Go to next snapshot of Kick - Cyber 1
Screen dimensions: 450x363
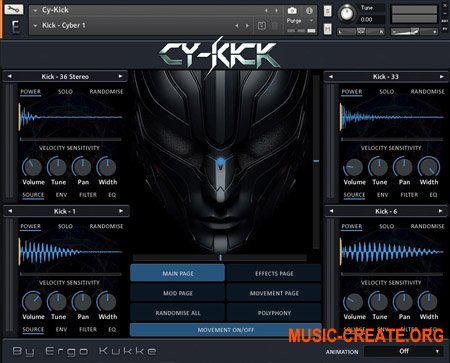coord(247,26)
